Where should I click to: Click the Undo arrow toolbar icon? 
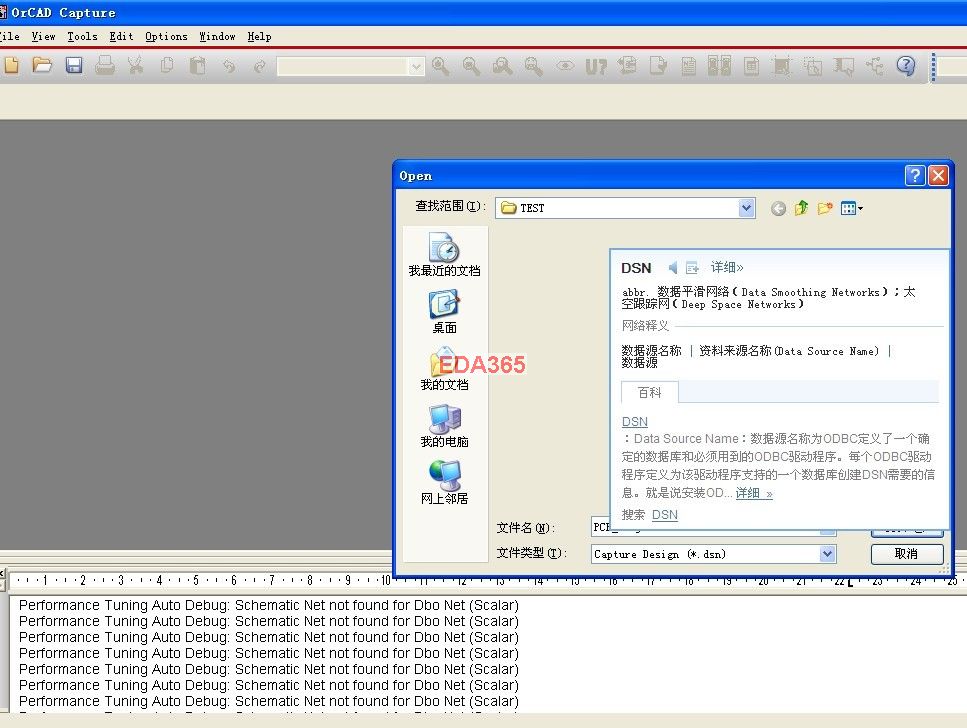pyautogui.click(x=229, y=65)
